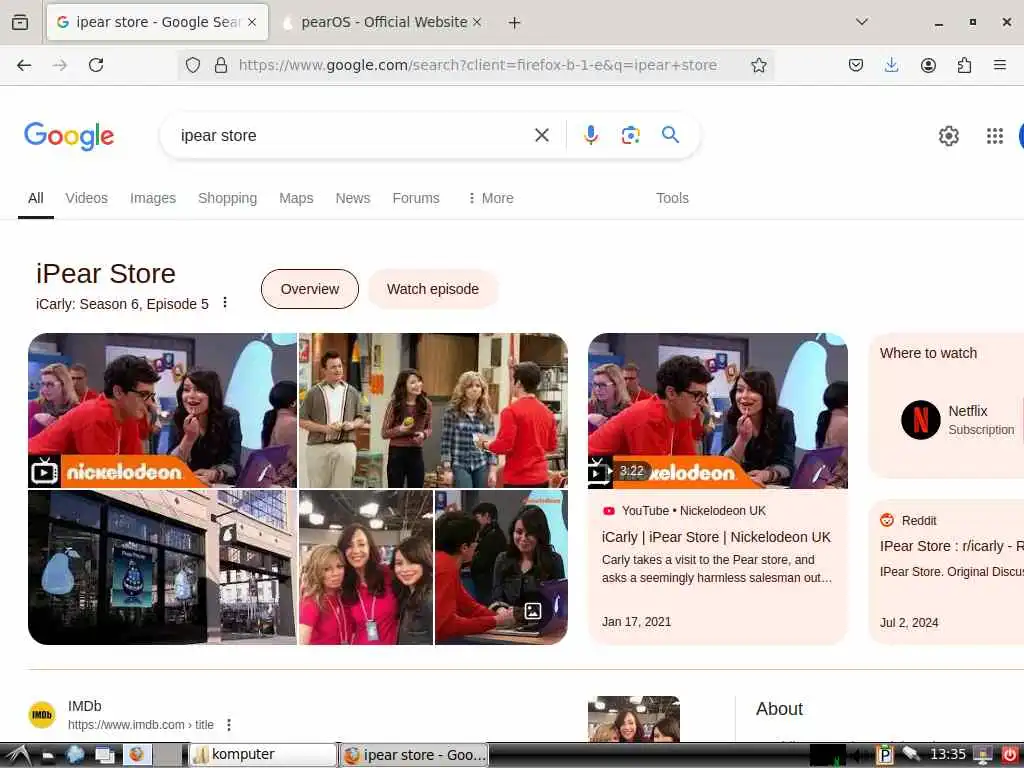Image resolution: width=1024 pixels, height=768 pixels.
Task: Click the Google logo
Action: (x=69, y=136)
